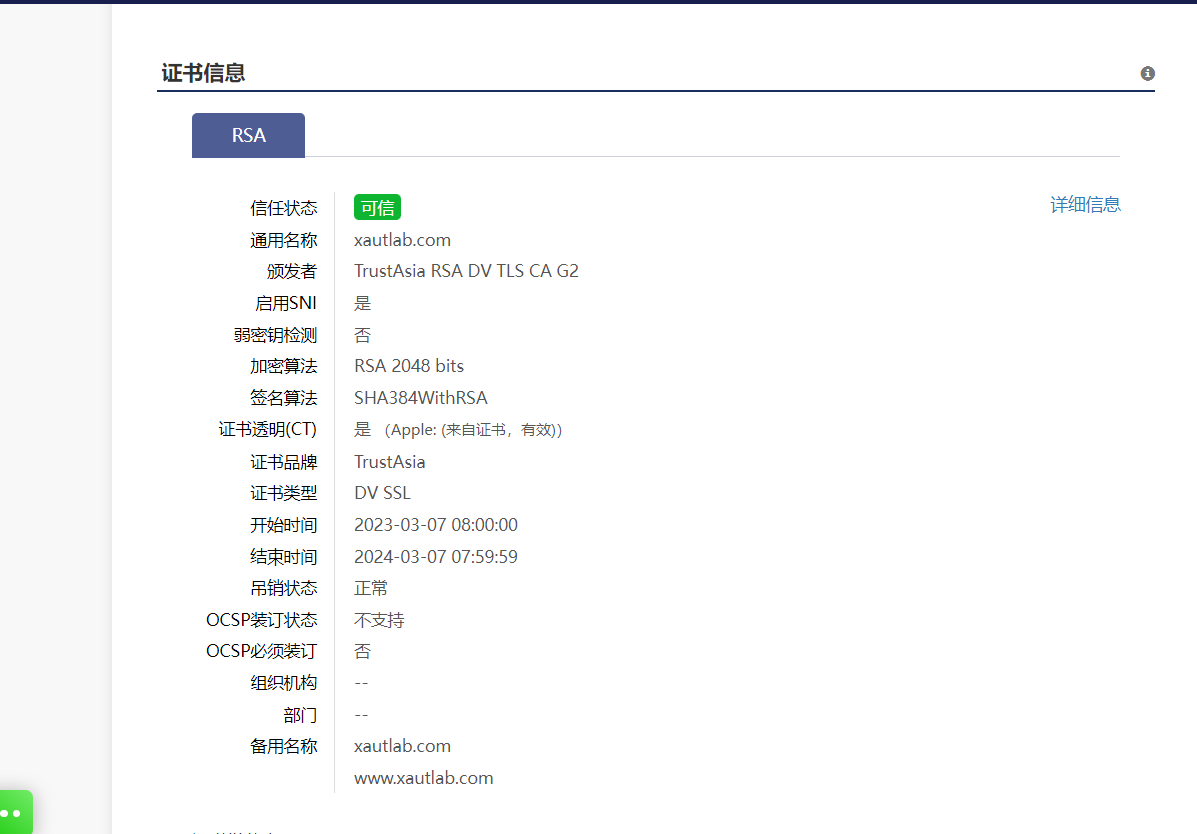The image size is (1197, 834).
Task: Click the 证书透明(CT) field label
Action: pos(267,430)
